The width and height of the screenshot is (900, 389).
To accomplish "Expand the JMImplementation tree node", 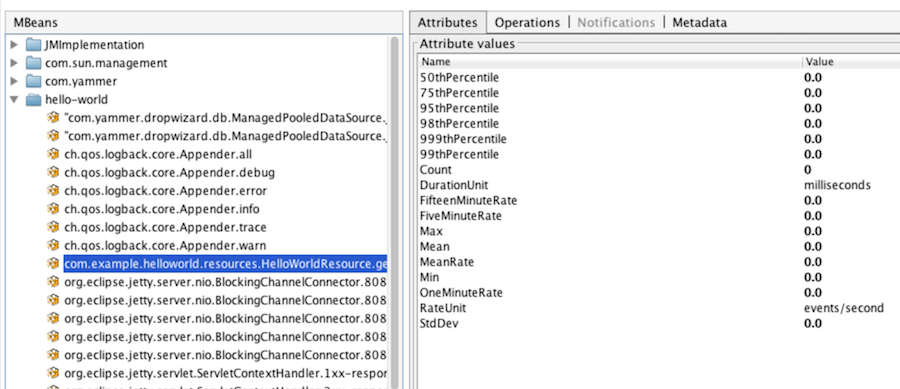I will (x=14, y=45).
